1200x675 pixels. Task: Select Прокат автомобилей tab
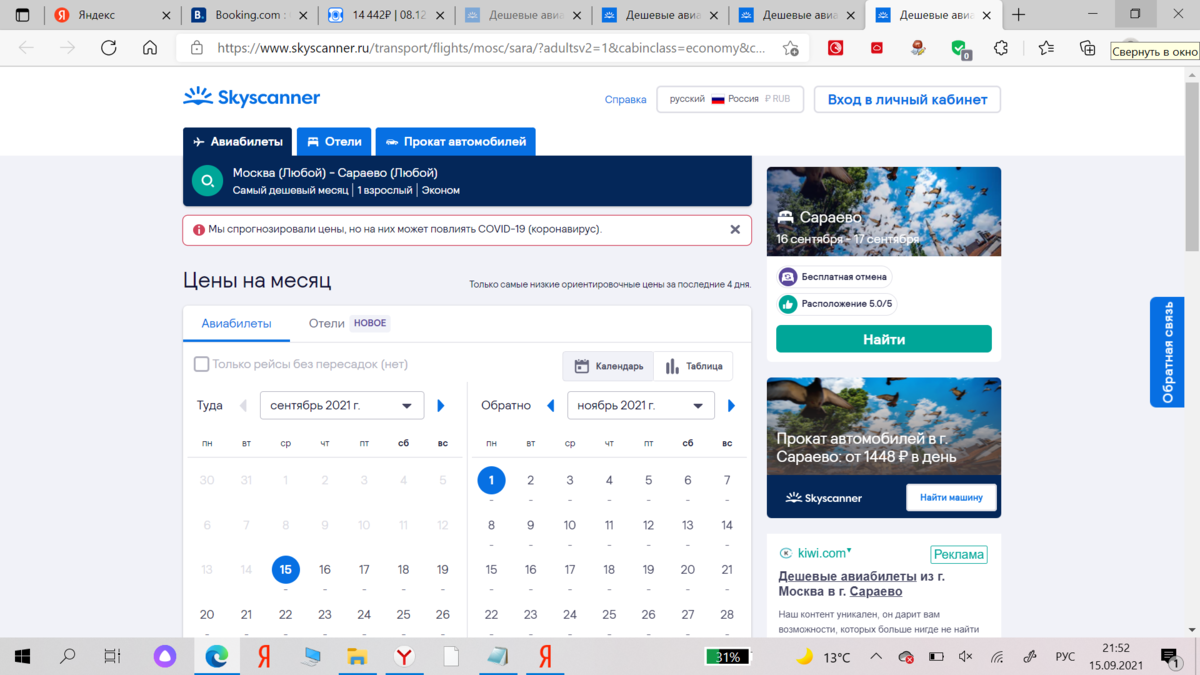pyautogui.click(x=456, y=142)
